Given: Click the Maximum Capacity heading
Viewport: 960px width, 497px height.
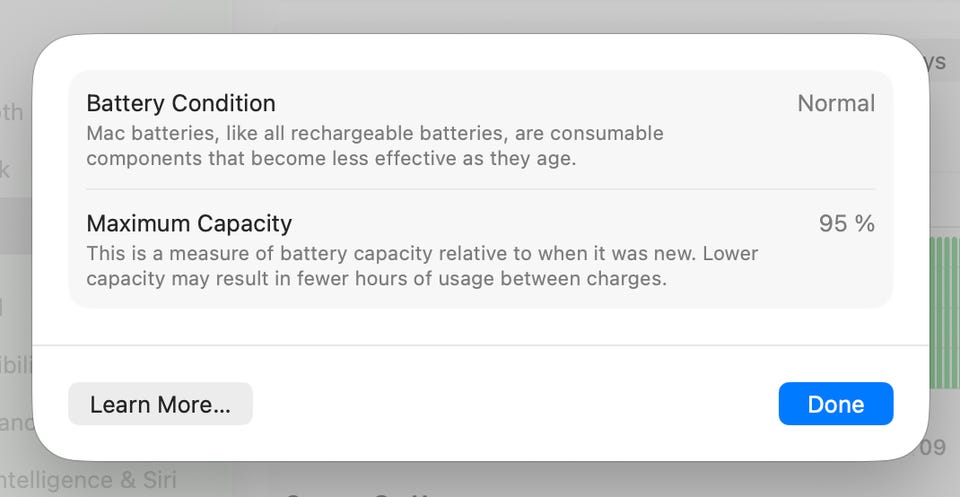Looking at the screenshot, I should coord(189,223).
